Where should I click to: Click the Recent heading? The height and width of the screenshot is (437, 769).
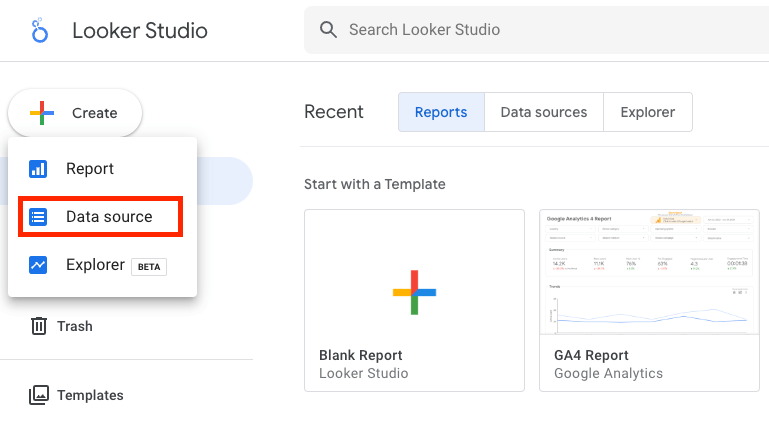(334, 112)
